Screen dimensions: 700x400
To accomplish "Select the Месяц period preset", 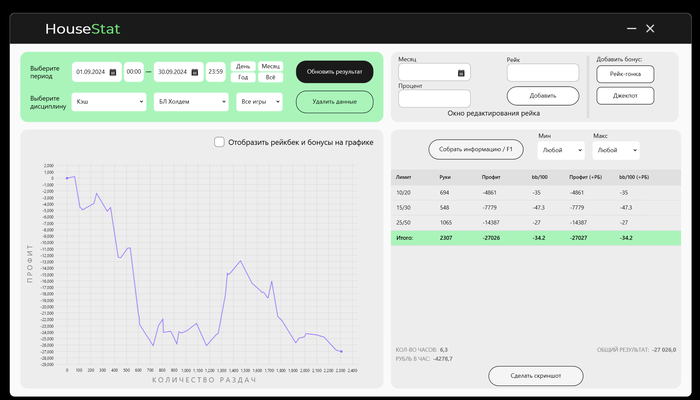I will coord(270,66).
